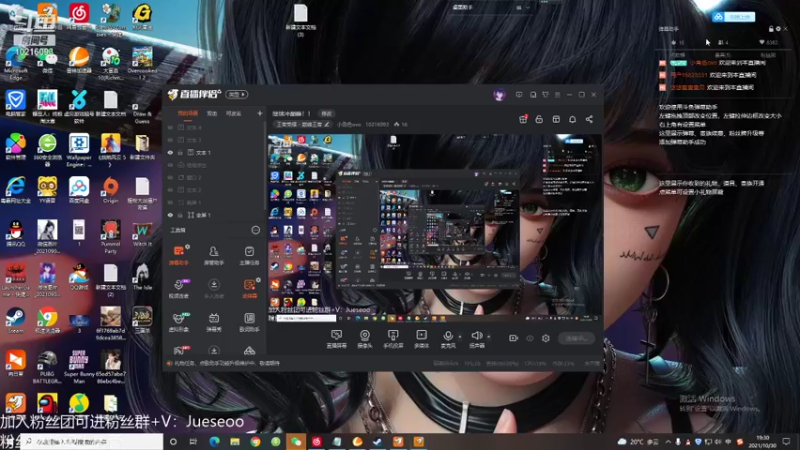The width and height of the screenshot is (800, 450).
Task: Add a 直播屏幕 screen capture source
Action: 336,339
